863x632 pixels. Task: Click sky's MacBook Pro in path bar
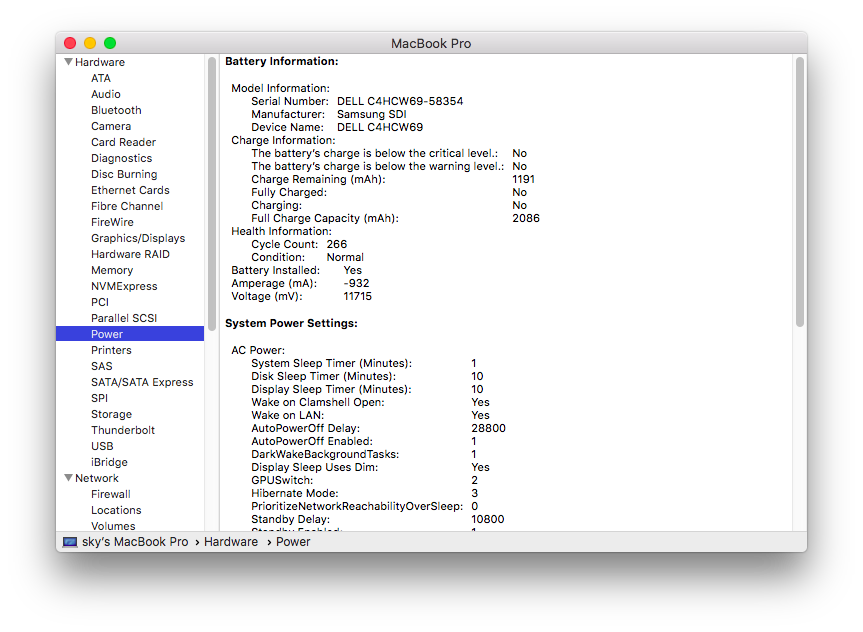click(135, 542)
